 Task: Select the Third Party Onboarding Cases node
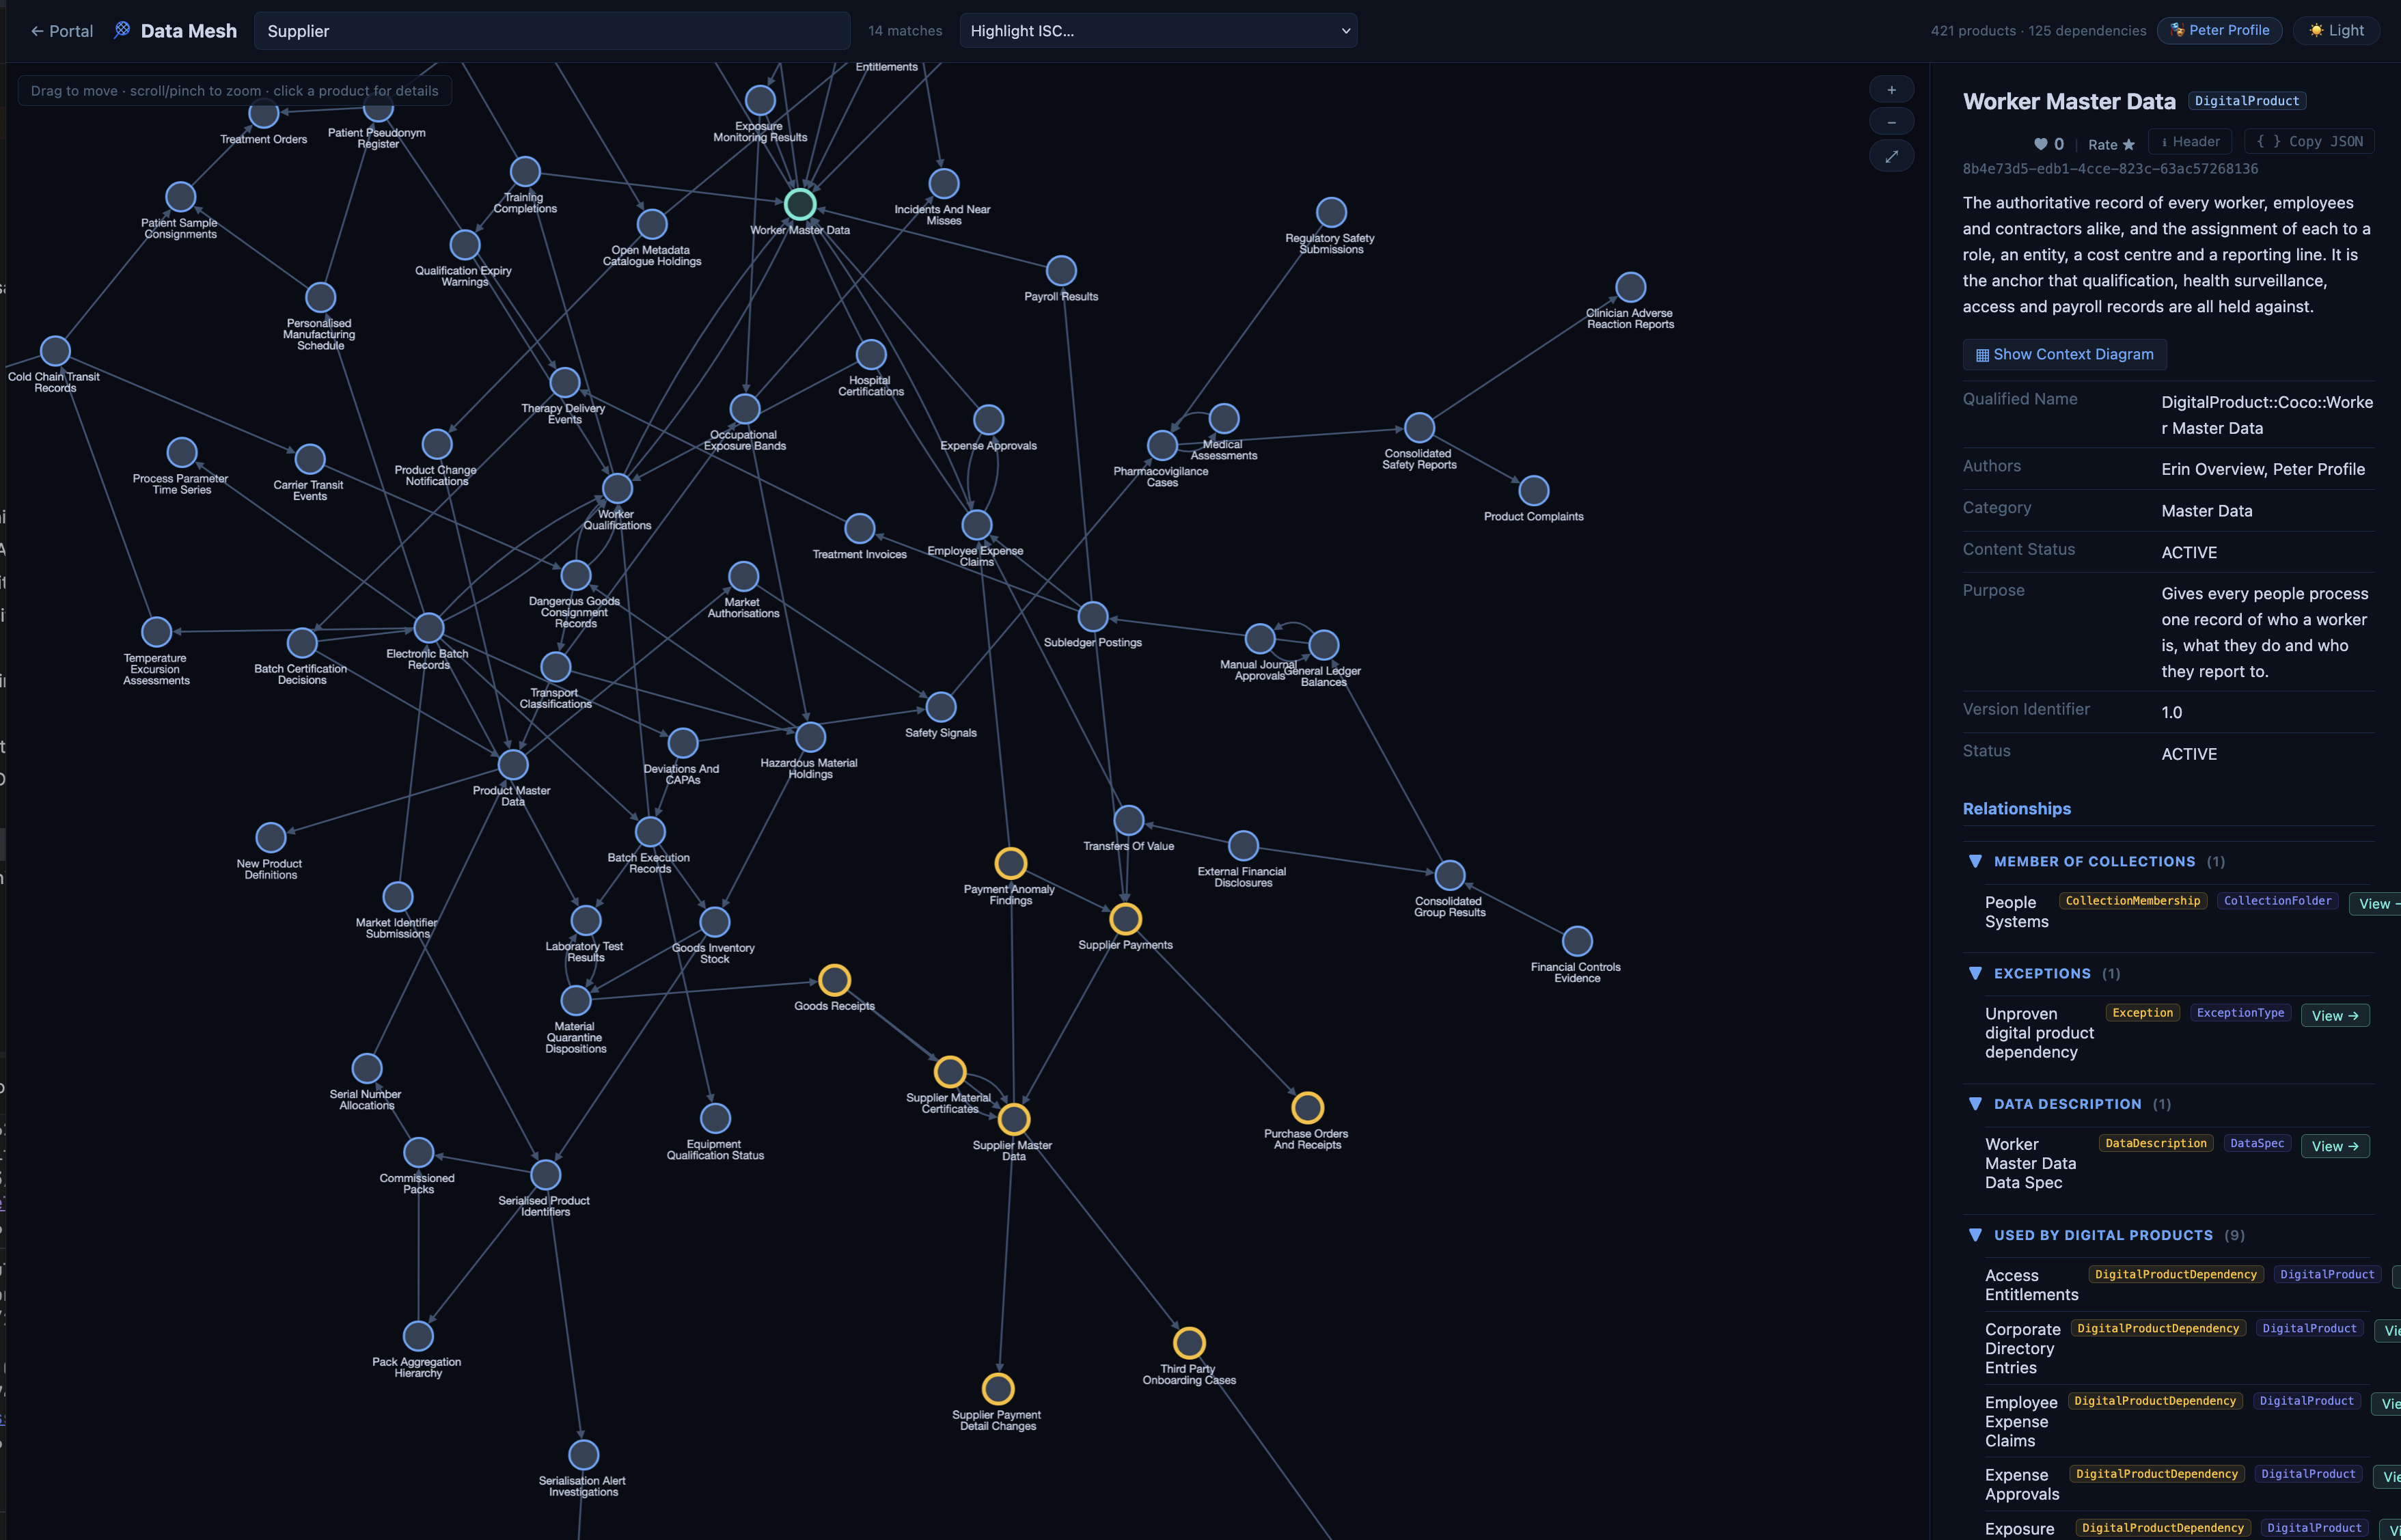pyautogui.click(x=1189, y=1342)
